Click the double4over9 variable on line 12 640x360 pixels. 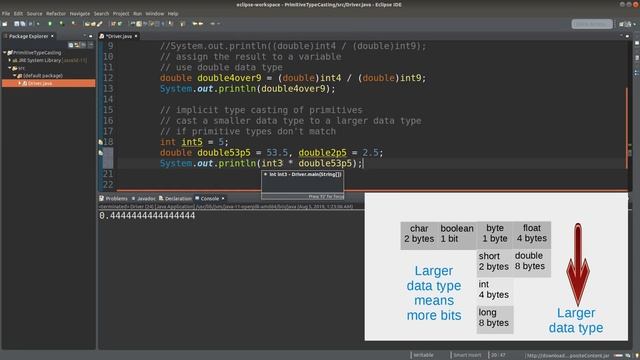click(229, 78)
